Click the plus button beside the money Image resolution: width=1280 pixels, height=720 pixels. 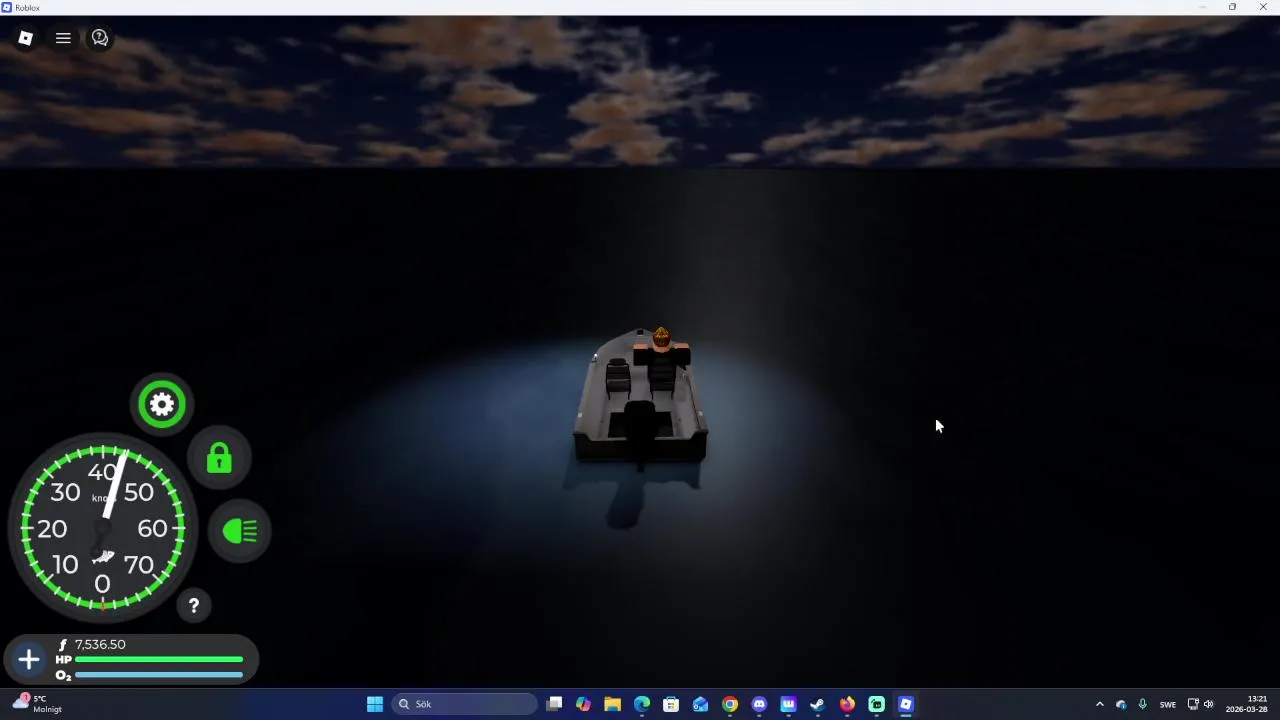click(29, 659)
